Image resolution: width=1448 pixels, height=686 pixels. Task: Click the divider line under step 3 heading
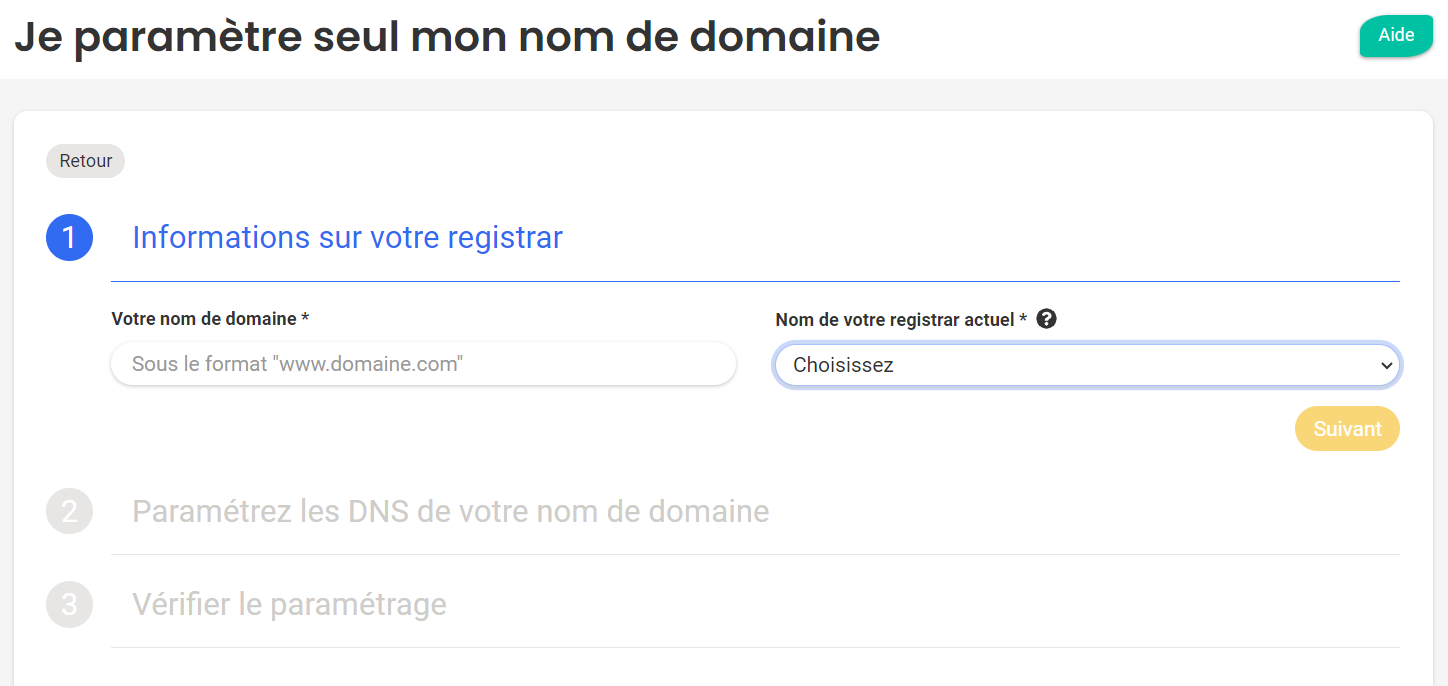755,647
